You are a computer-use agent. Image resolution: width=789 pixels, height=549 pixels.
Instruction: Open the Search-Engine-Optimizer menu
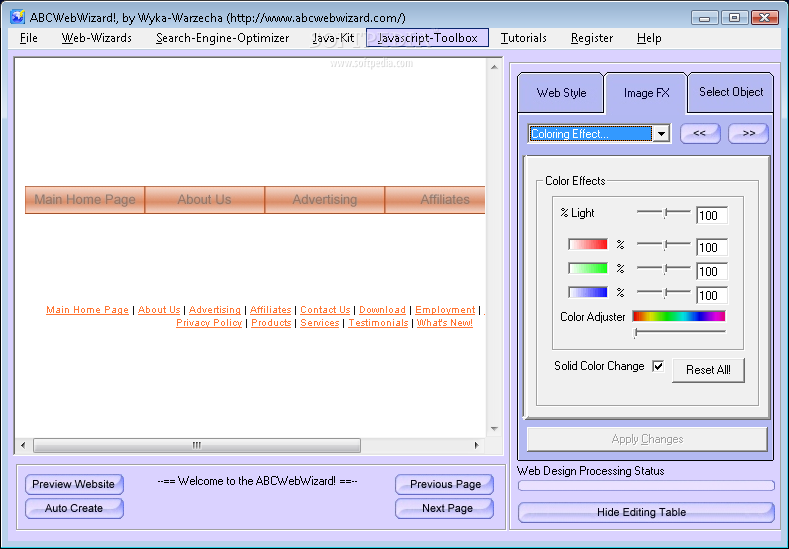(x=222, y=38)
